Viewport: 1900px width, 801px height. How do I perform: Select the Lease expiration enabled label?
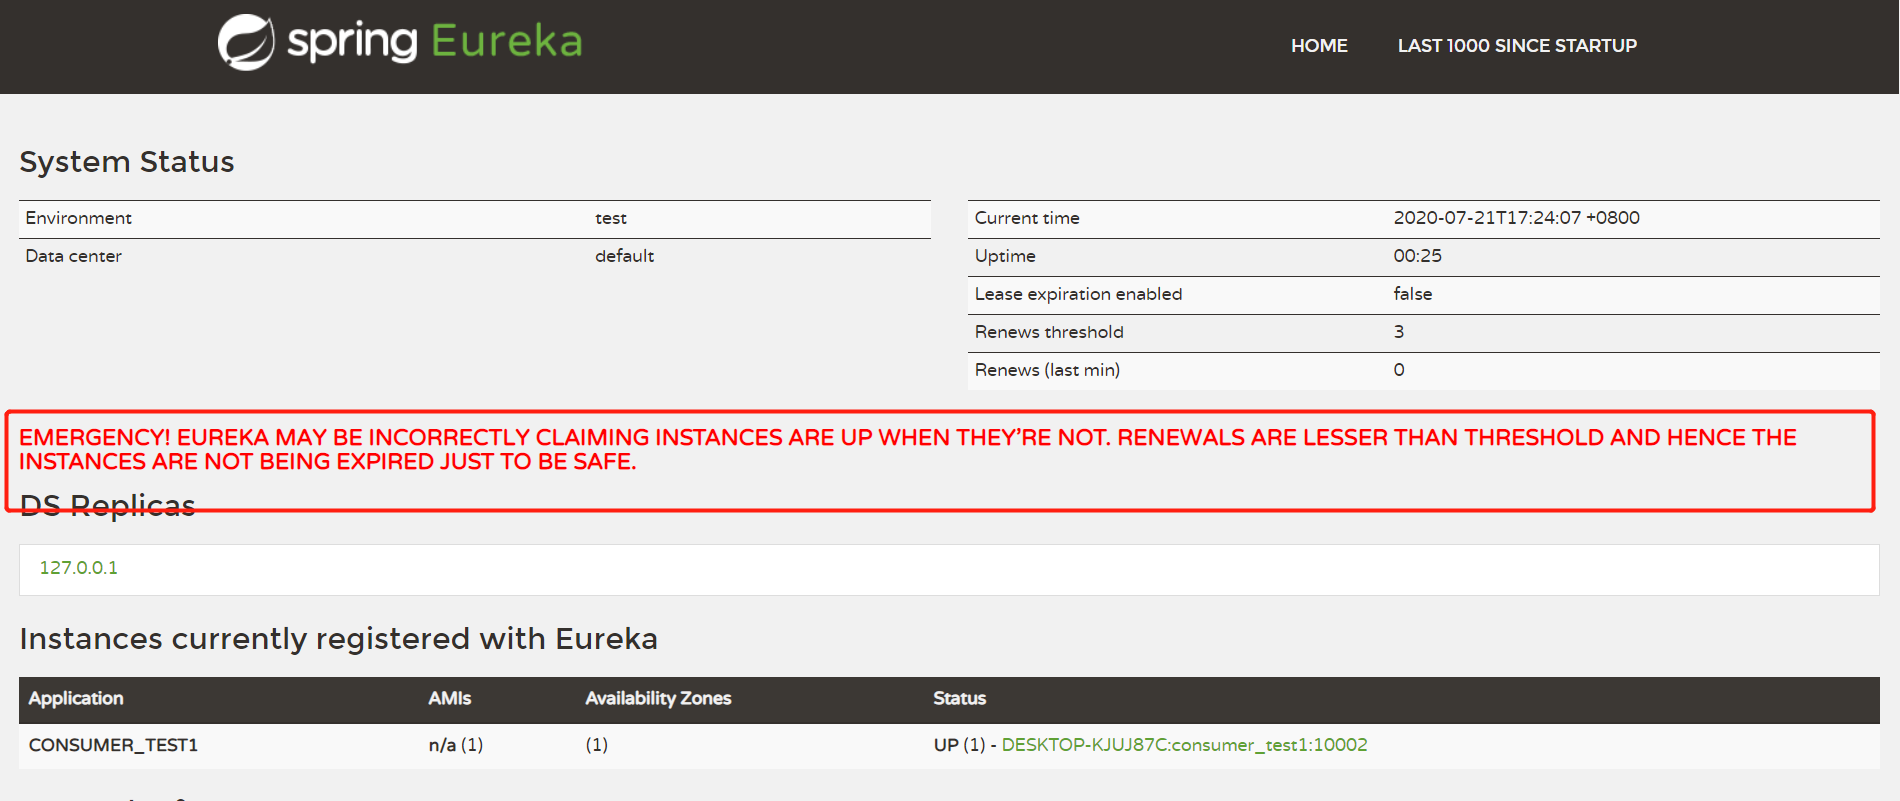1078,294
